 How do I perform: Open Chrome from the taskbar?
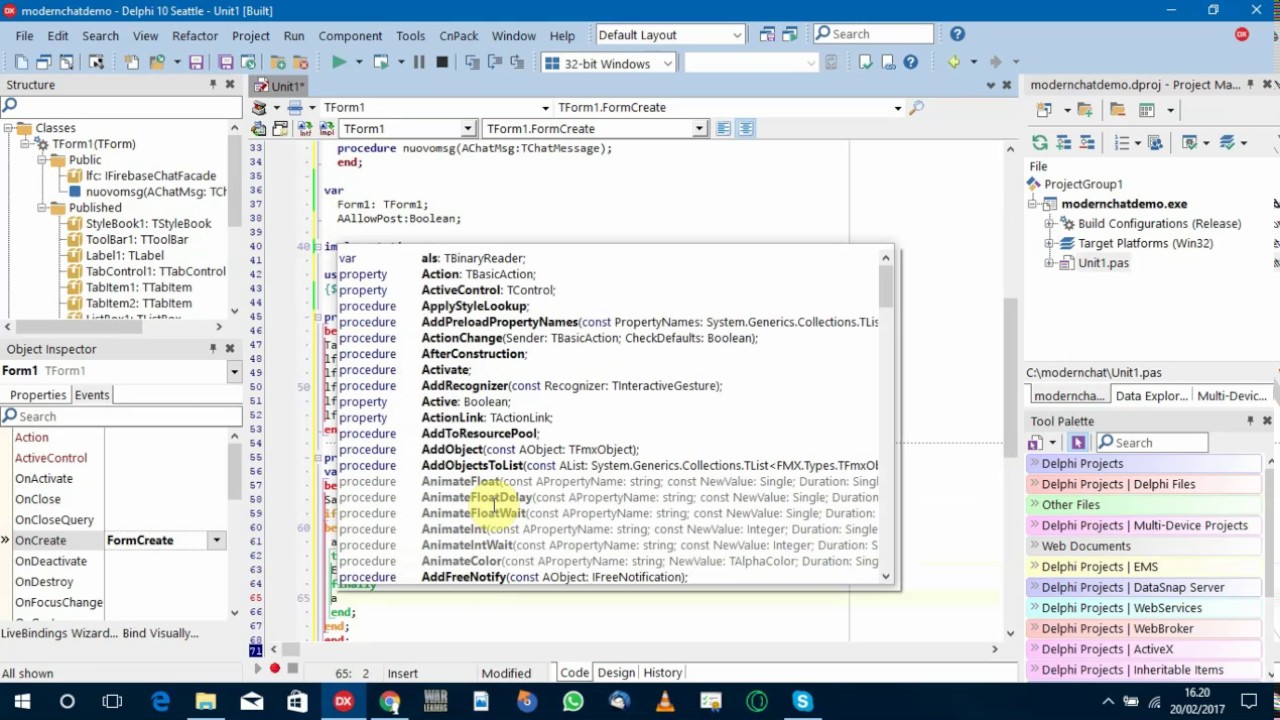(389, 702)
